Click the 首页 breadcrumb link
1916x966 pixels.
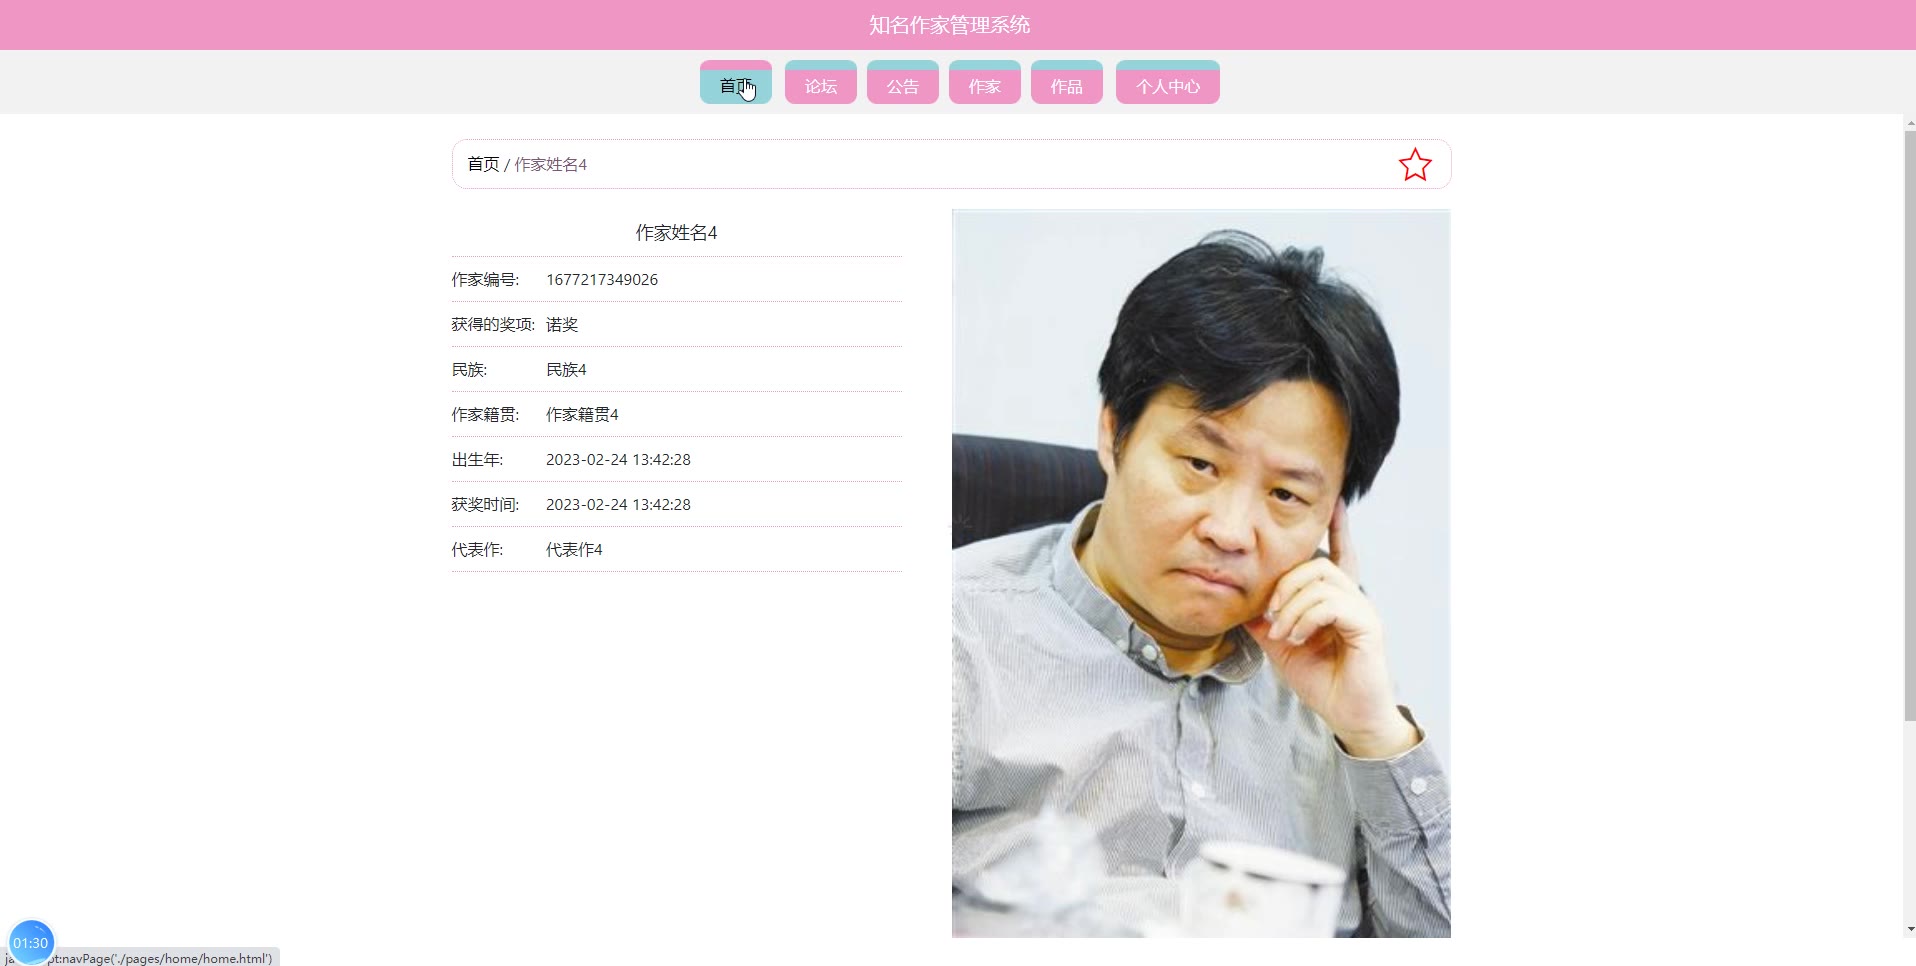point(483,164)
